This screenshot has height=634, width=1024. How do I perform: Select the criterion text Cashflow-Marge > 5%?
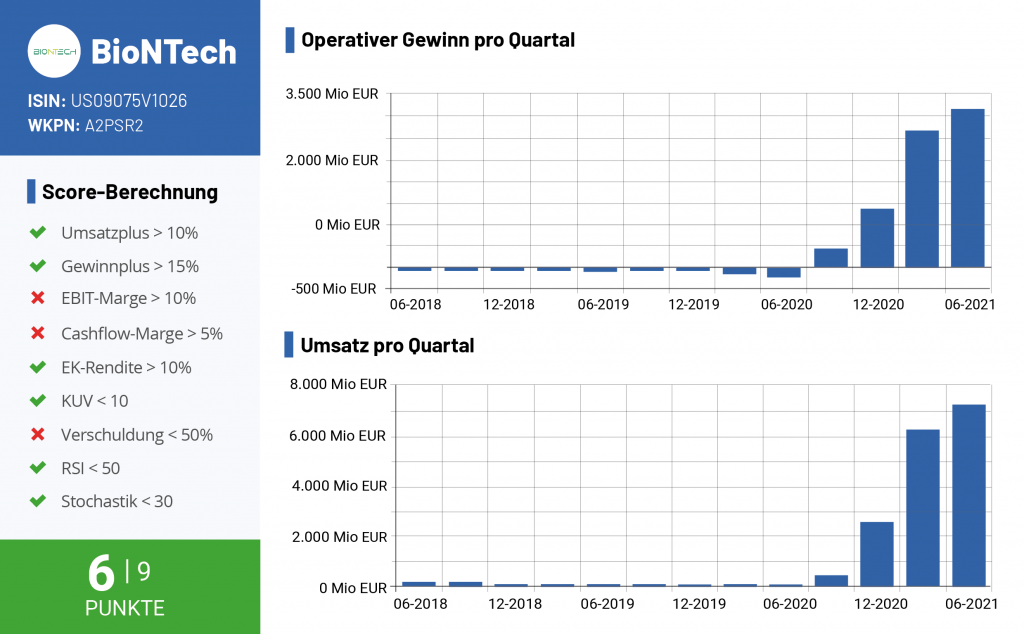click(142, 334)
